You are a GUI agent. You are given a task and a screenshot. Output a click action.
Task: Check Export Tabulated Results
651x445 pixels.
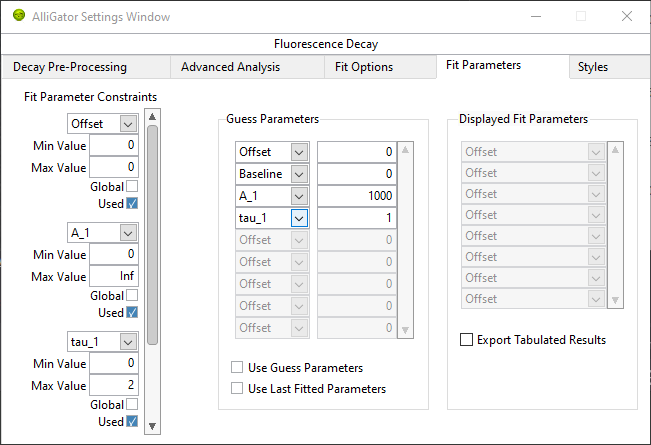pos(466,340)
